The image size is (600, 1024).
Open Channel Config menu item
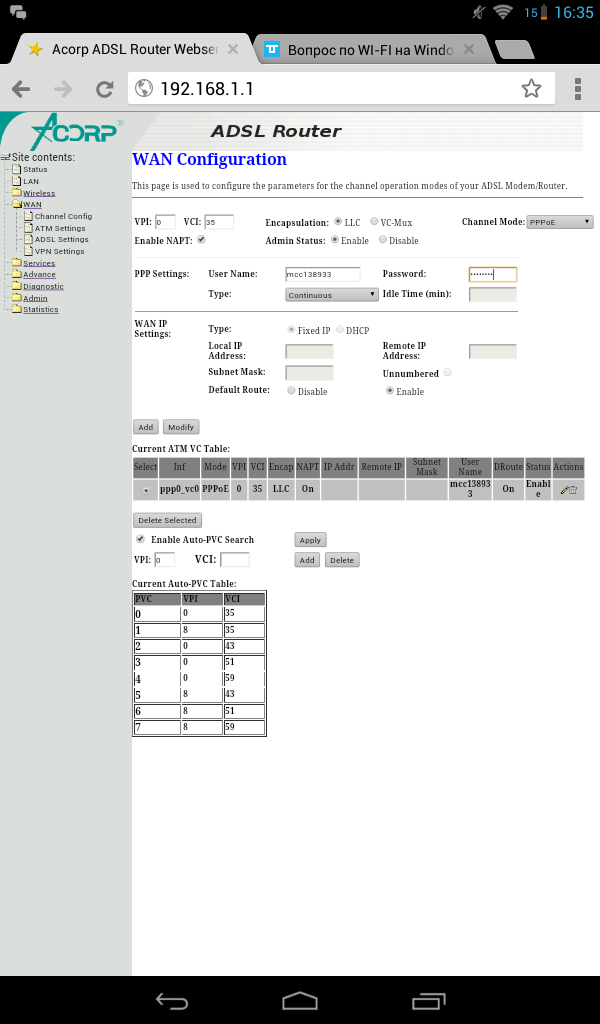click(63, 216)
